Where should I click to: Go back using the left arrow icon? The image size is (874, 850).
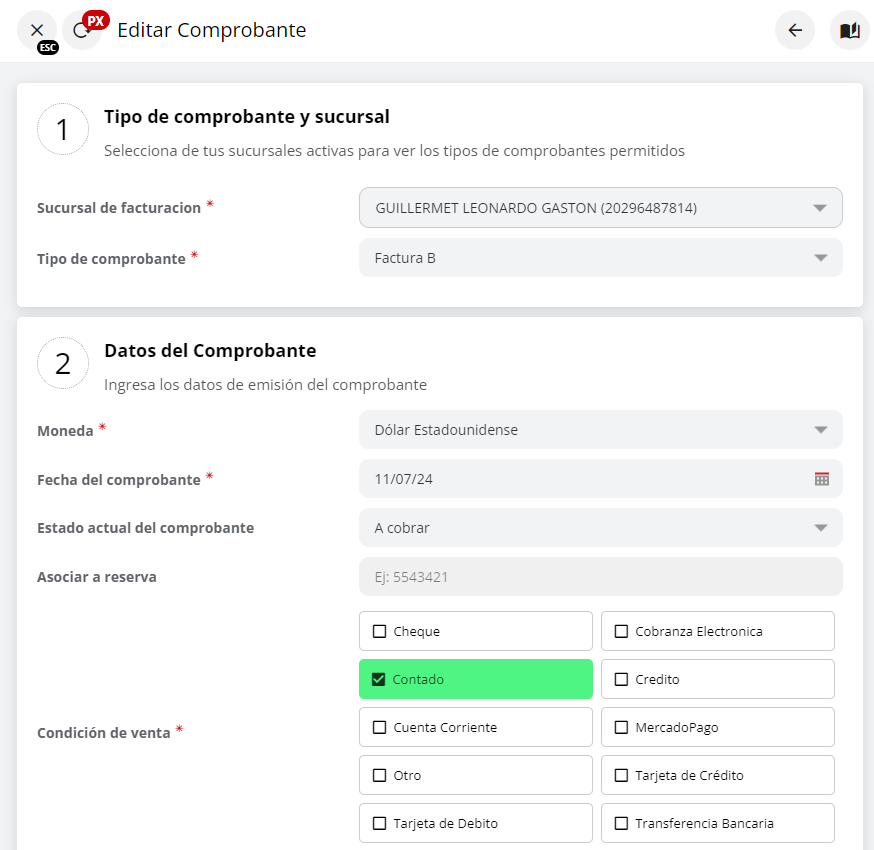[x=795, y=30]
